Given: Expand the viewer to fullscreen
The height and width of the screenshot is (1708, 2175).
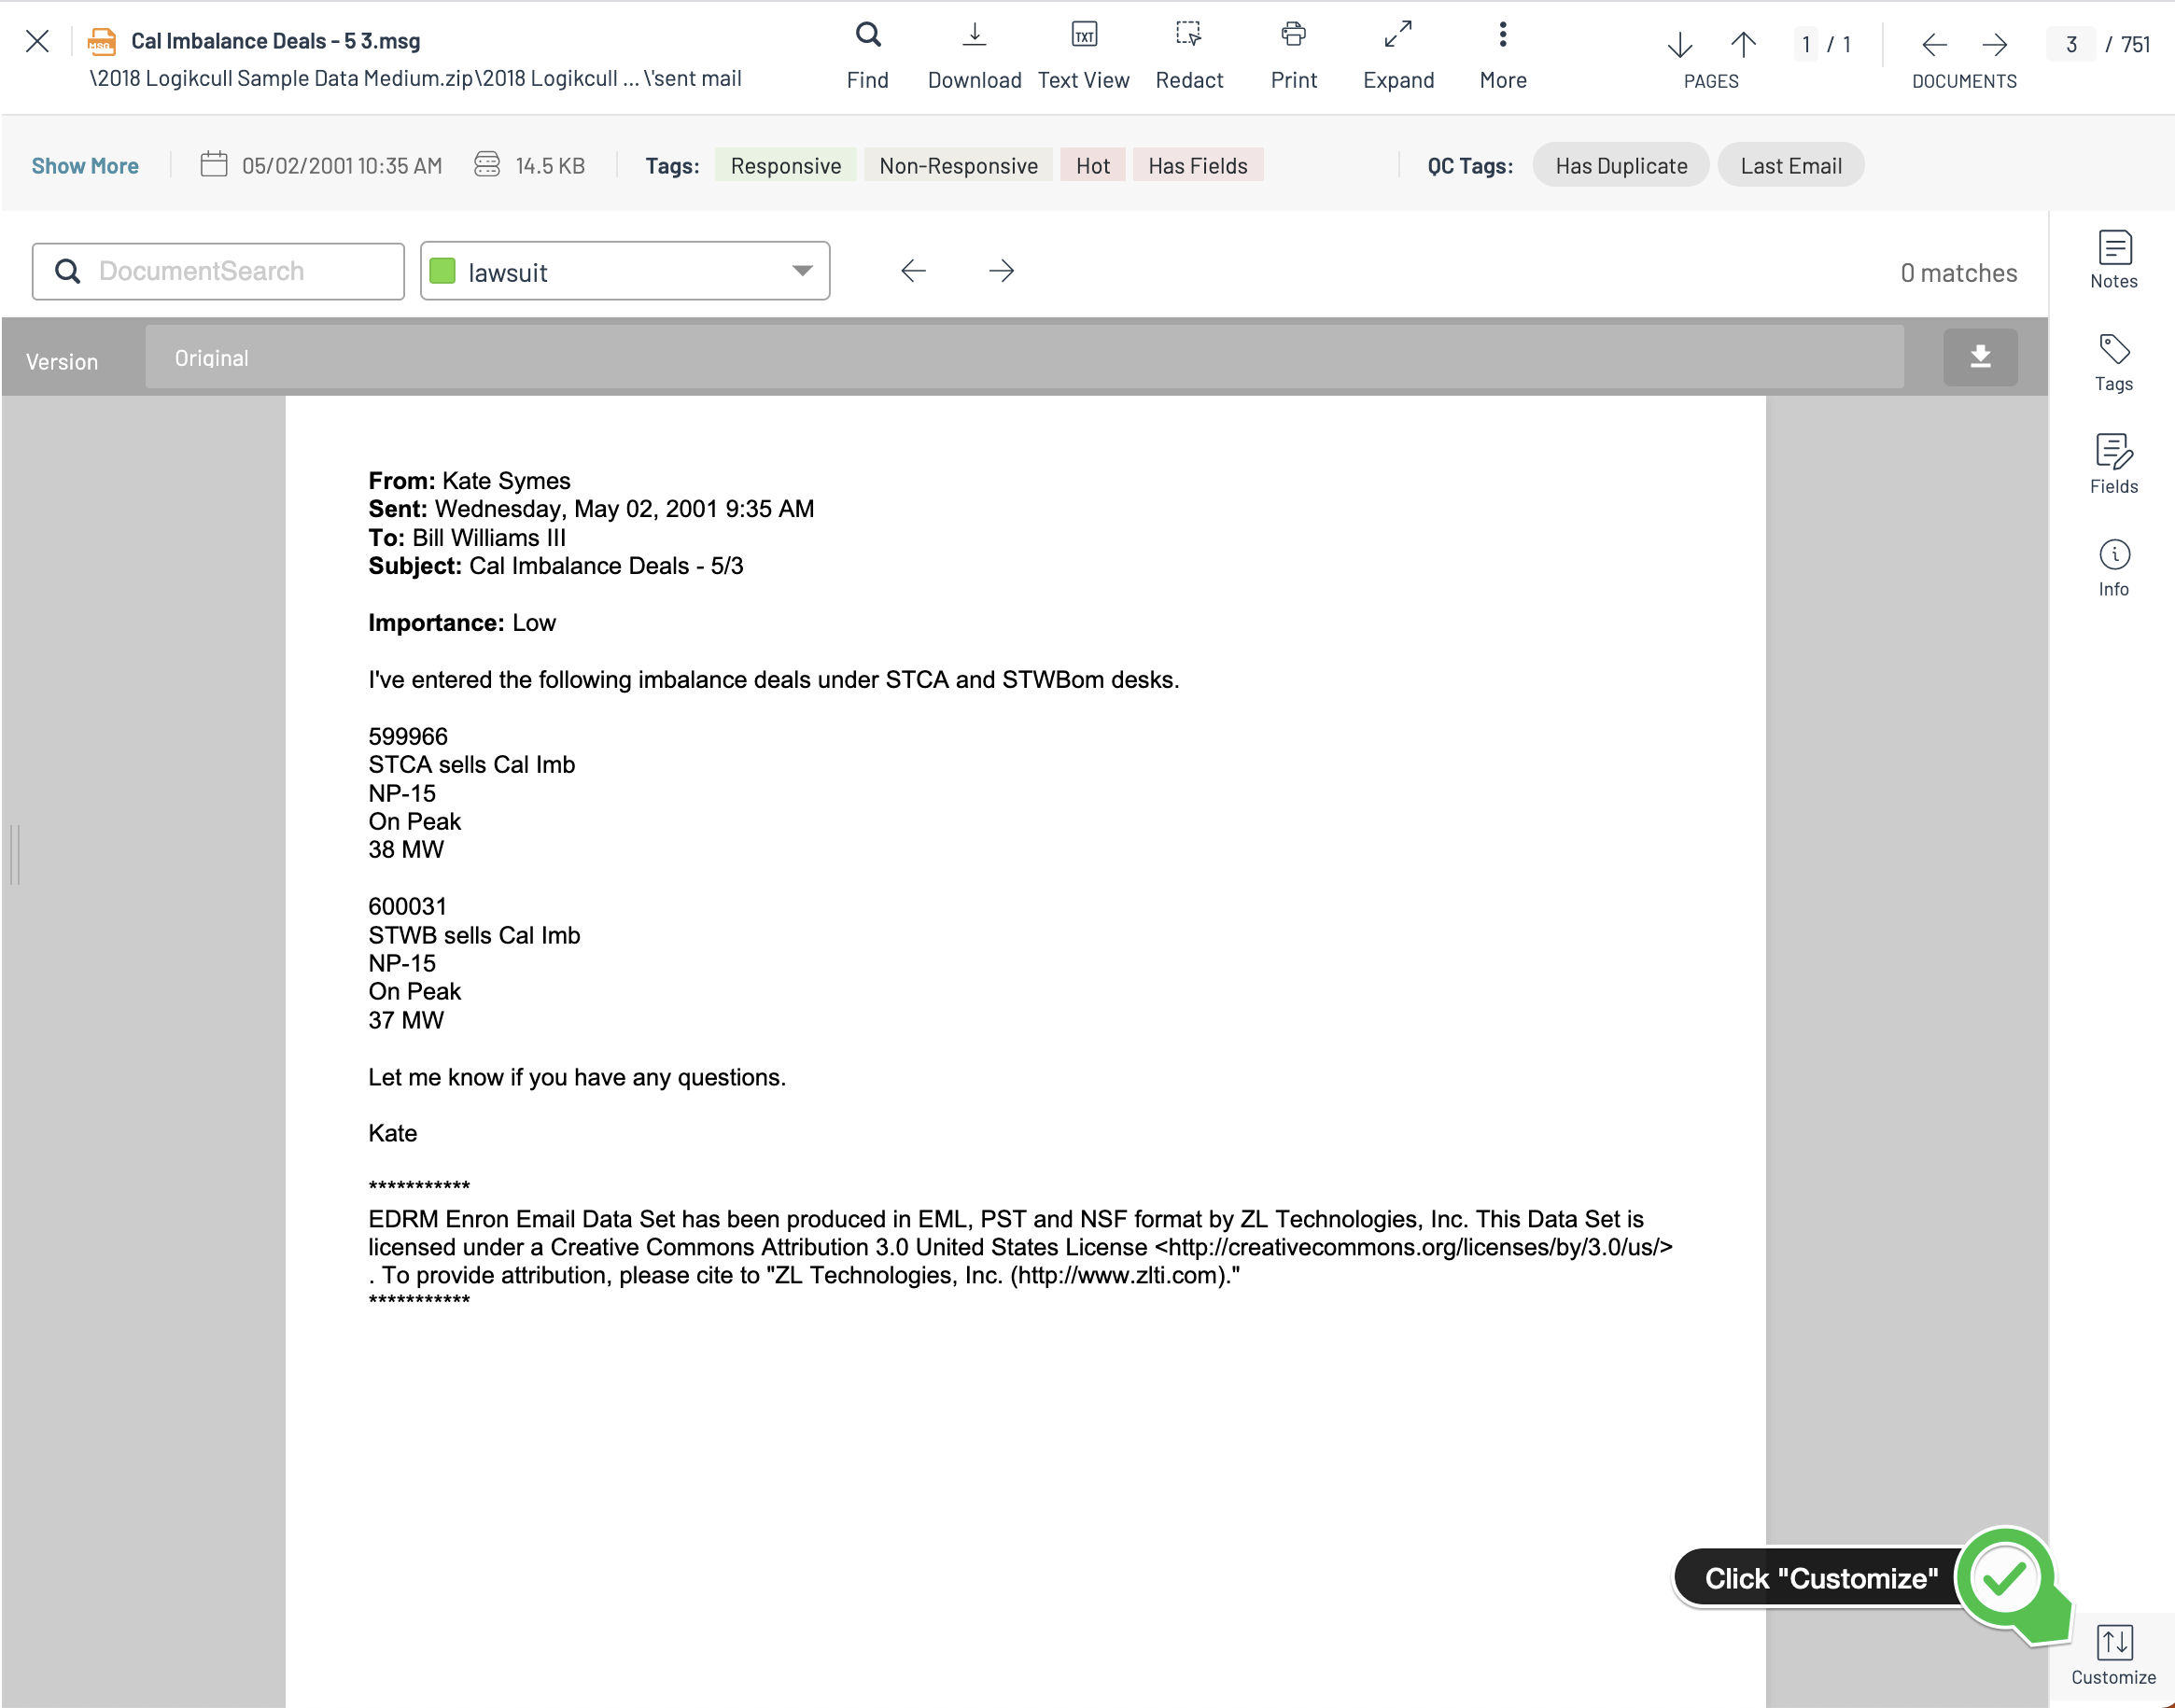Looking at the screenshot, I should (1398, 56).
